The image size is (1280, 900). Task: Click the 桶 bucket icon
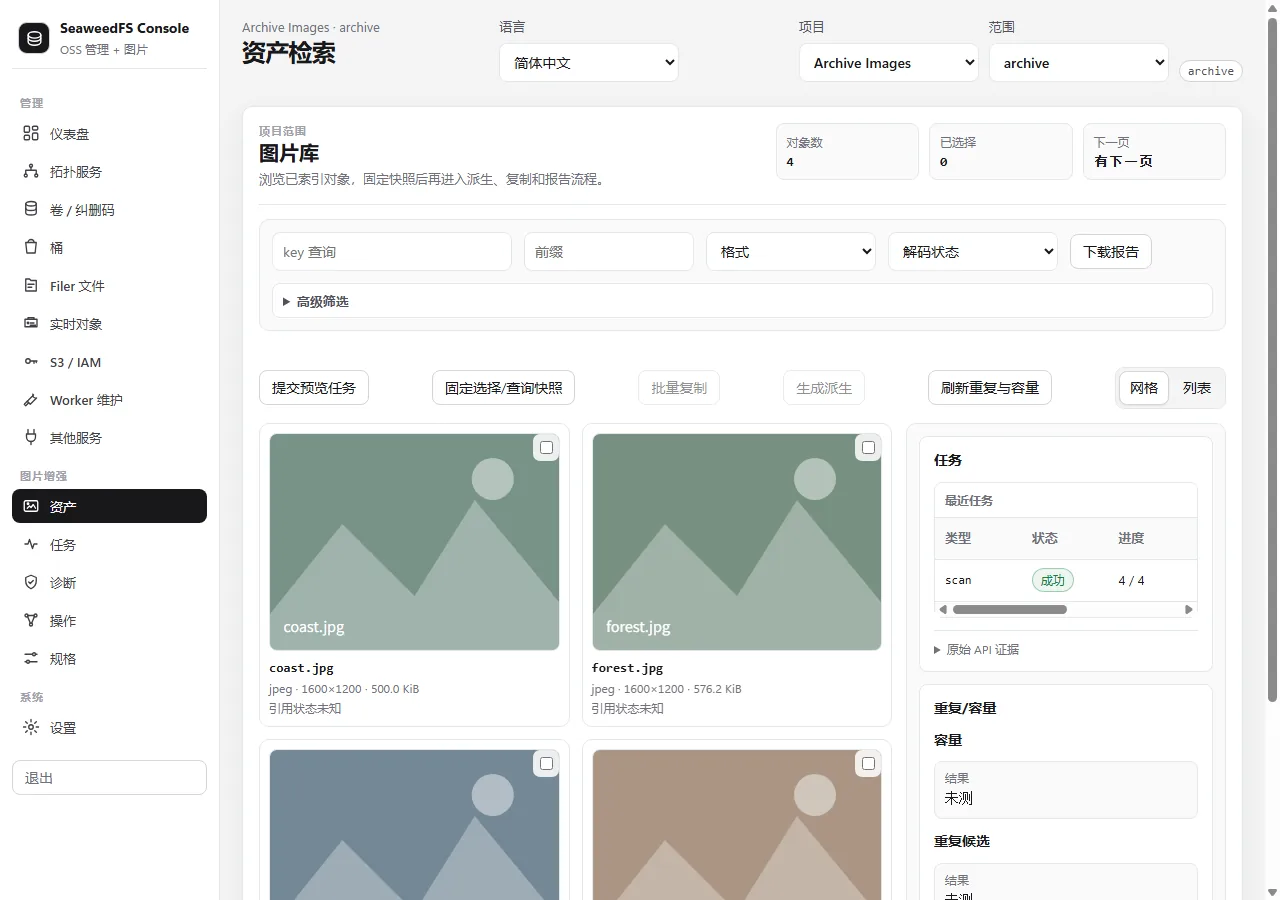(x=31, y=248)
